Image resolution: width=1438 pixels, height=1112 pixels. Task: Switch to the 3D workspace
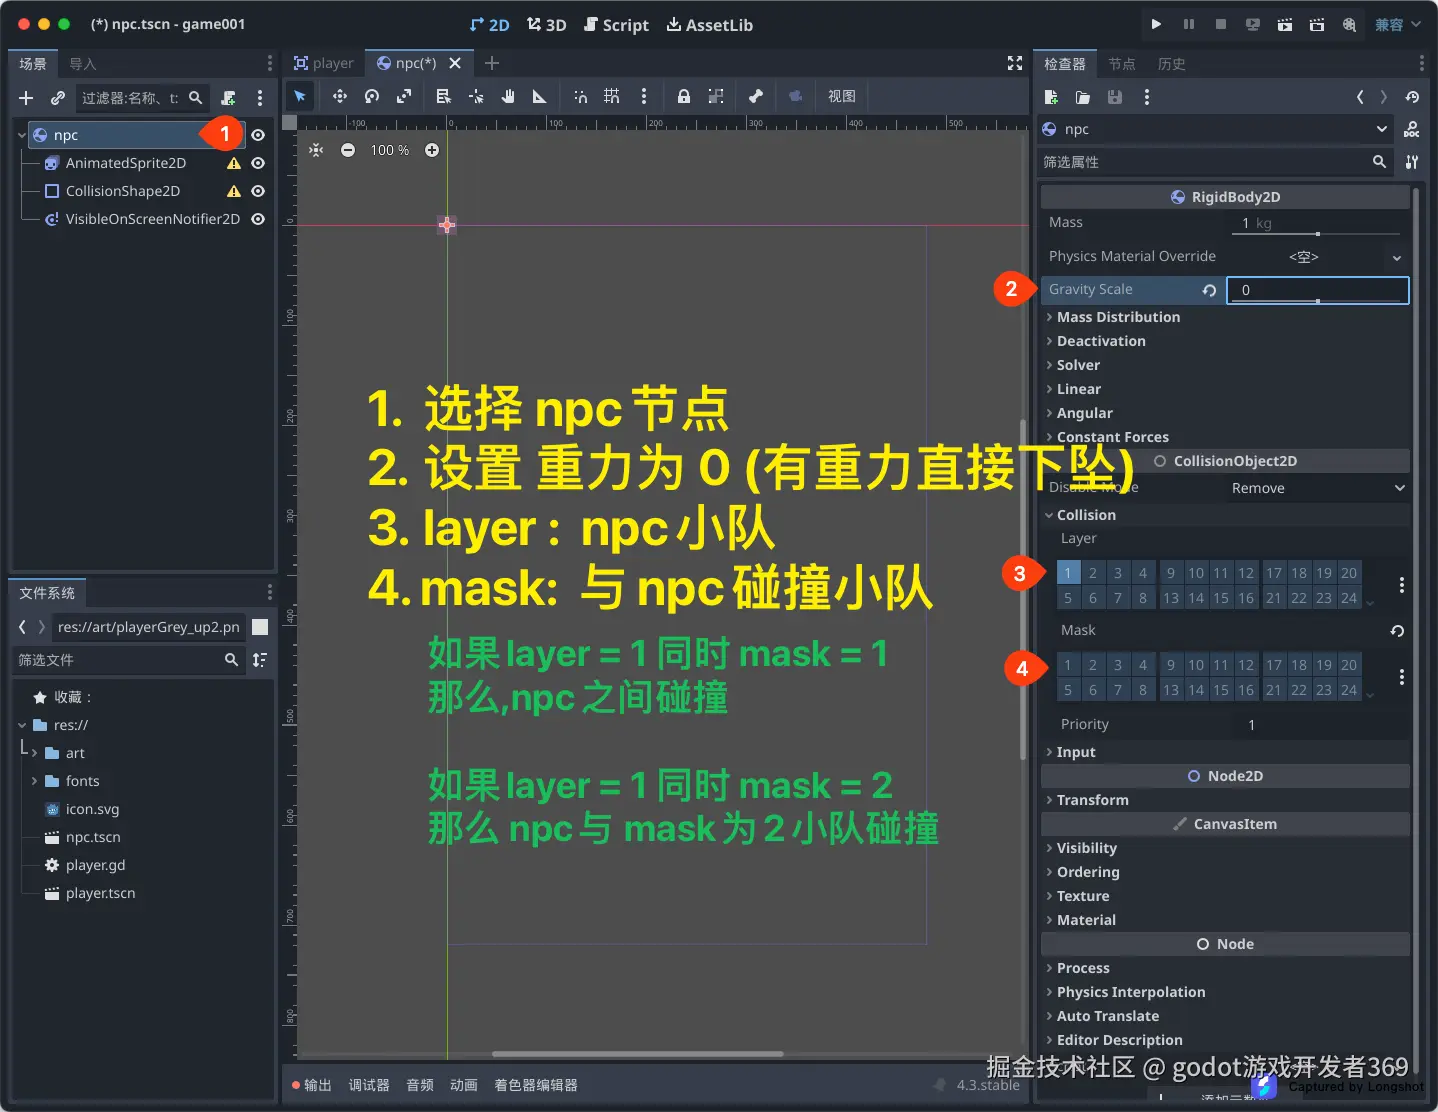tap(547, 25)
